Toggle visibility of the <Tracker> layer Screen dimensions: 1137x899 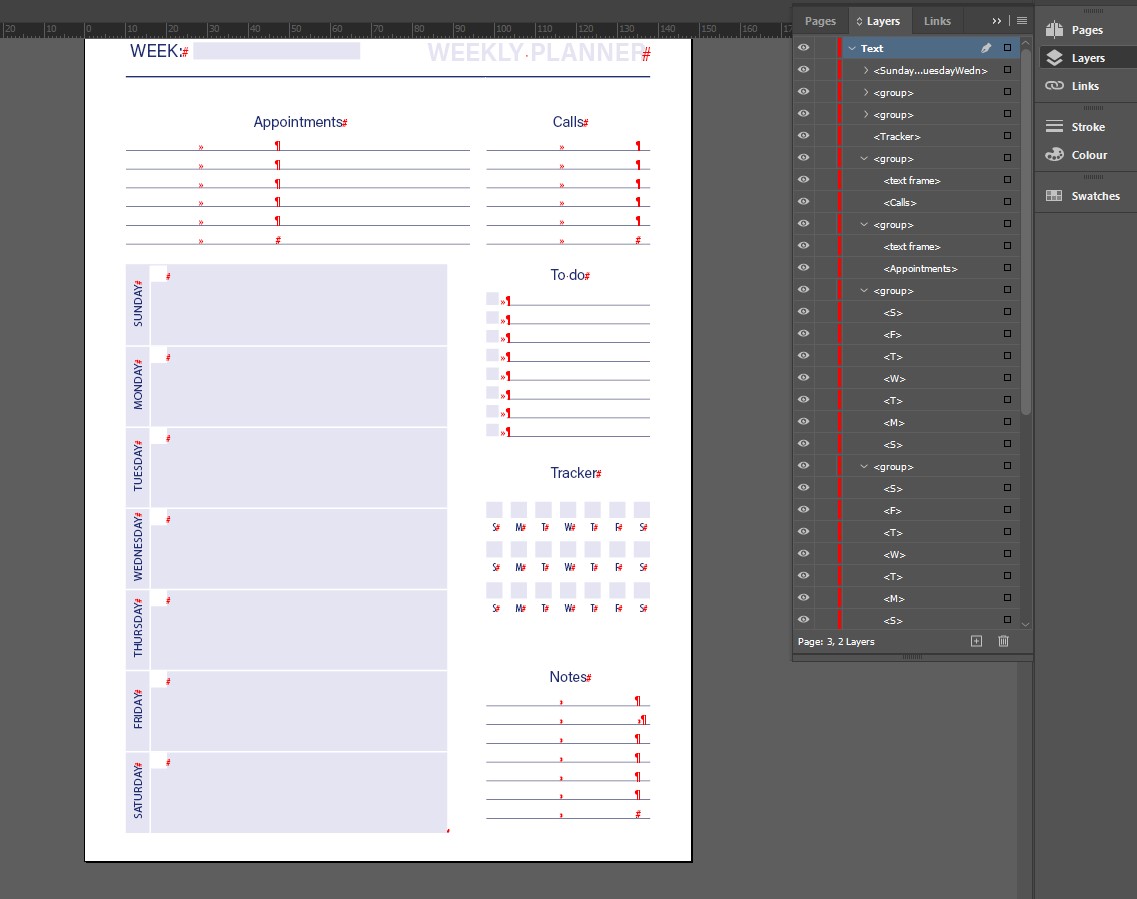tap(803, 135)
